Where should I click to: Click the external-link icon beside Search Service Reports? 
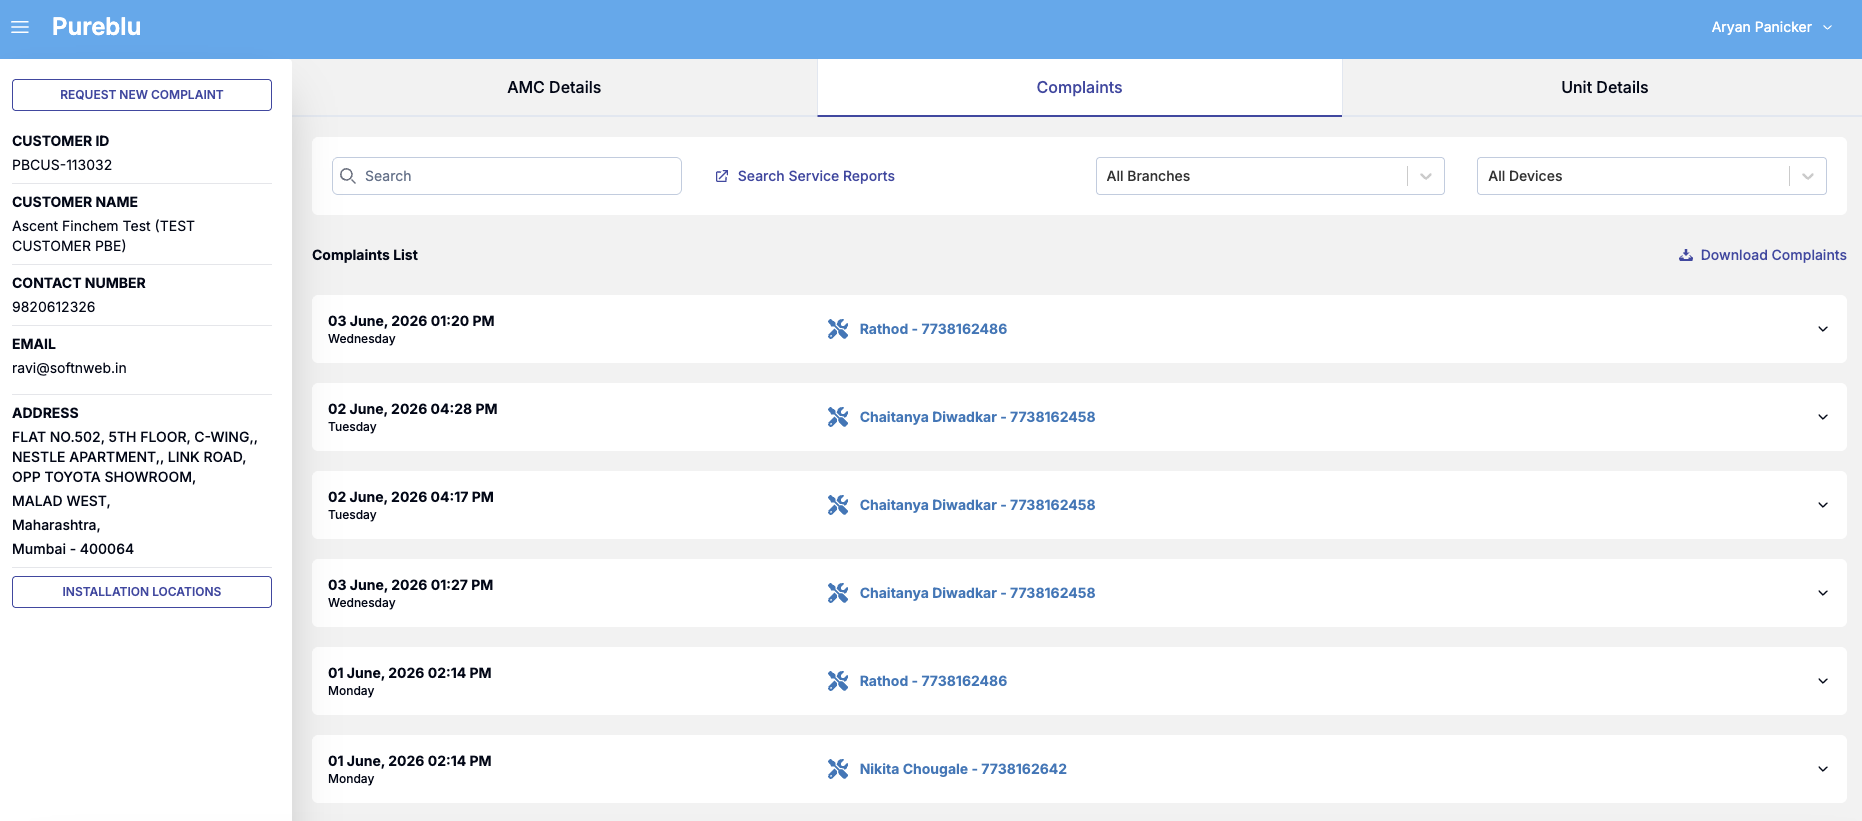(x=722, y=176)
